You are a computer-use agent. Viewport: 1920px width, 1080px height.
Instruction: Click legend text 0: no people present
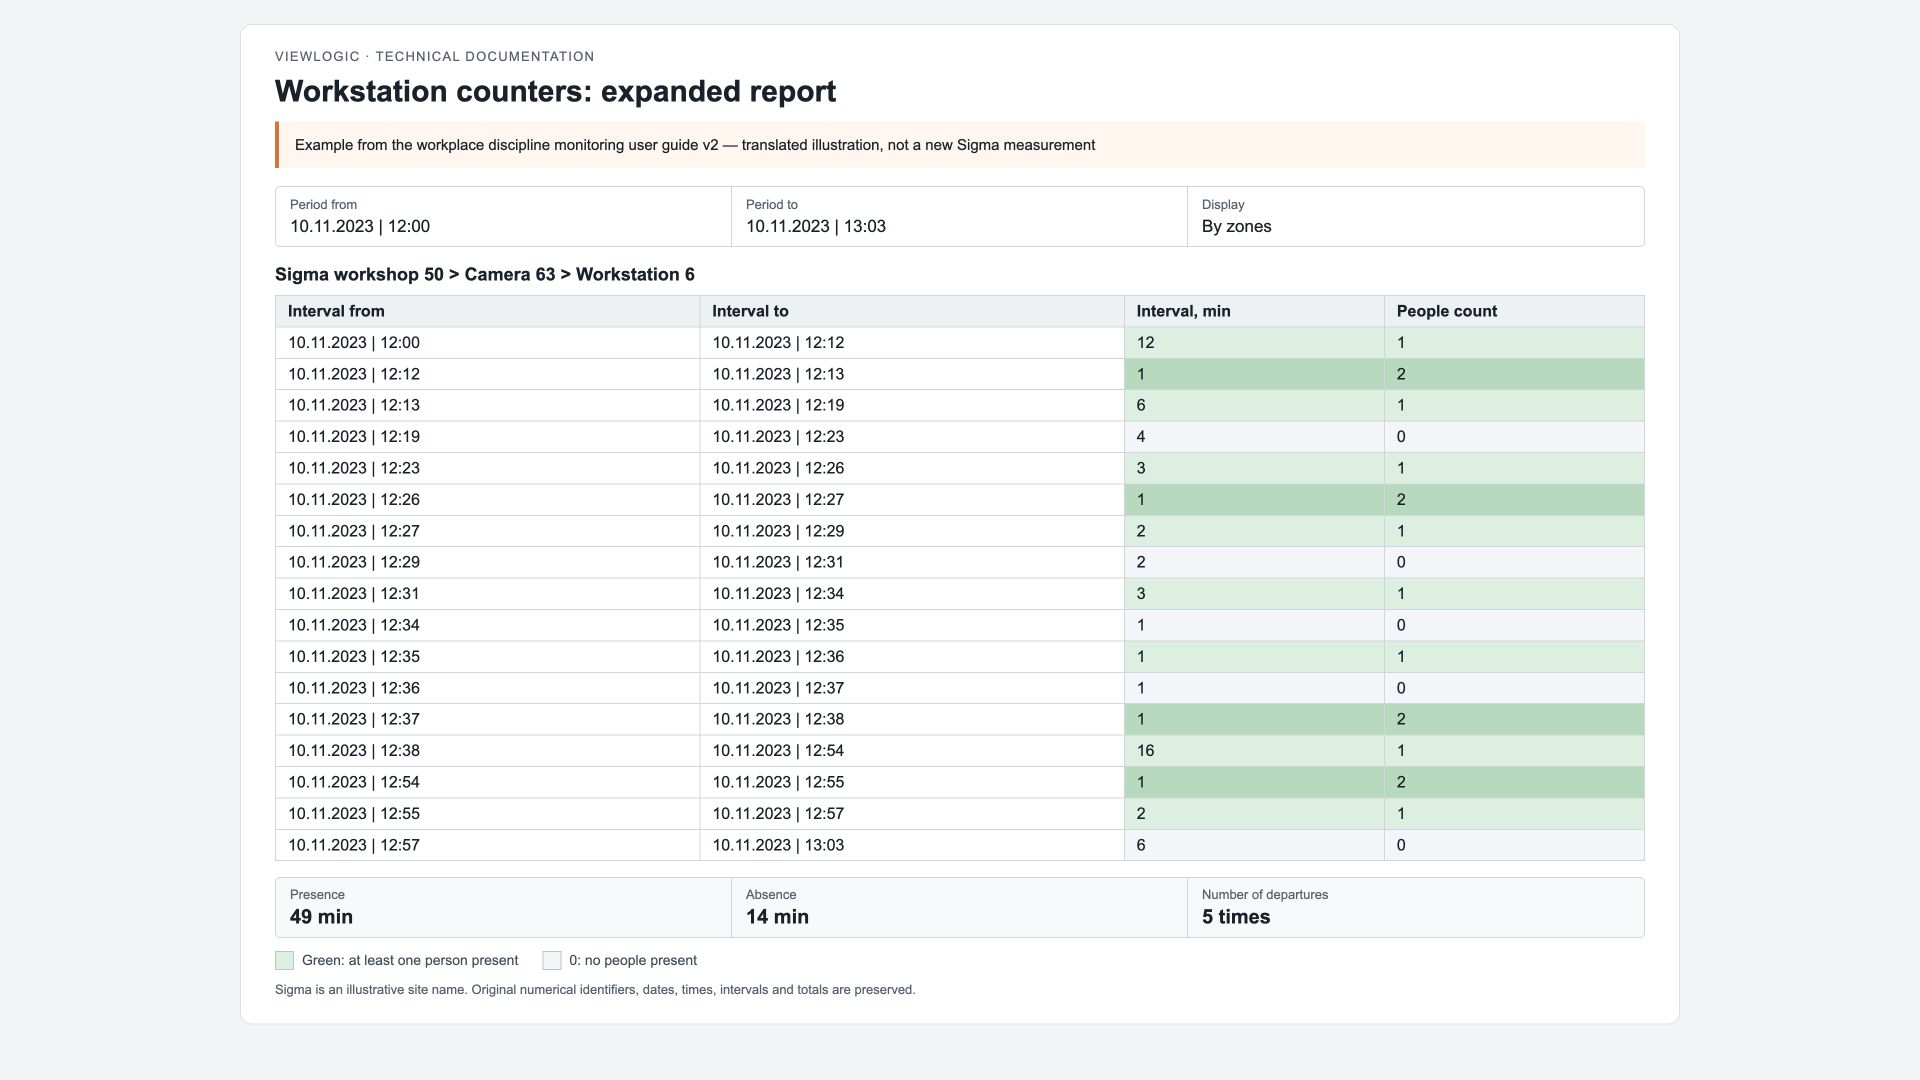(633, 961)
